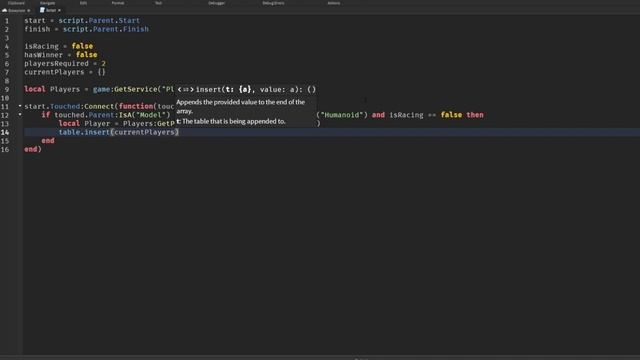Image resolution: width=640 pixels, height=360 pixels.
Task: Click 'local Player' on line 13
Action: point(84,124)
